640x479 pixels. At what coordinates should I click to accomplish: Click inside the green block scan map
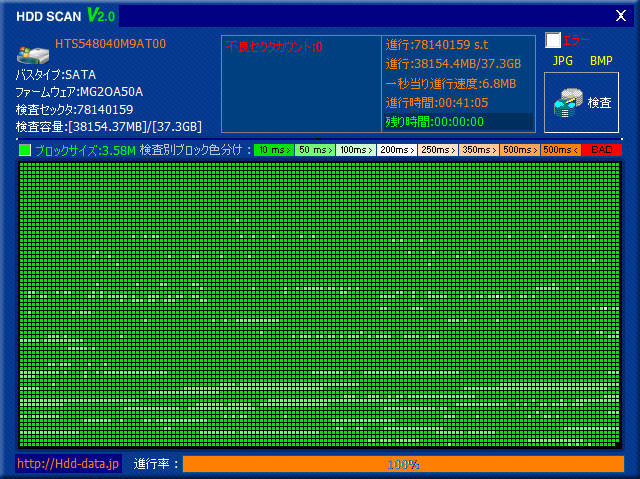click(320, 305)
